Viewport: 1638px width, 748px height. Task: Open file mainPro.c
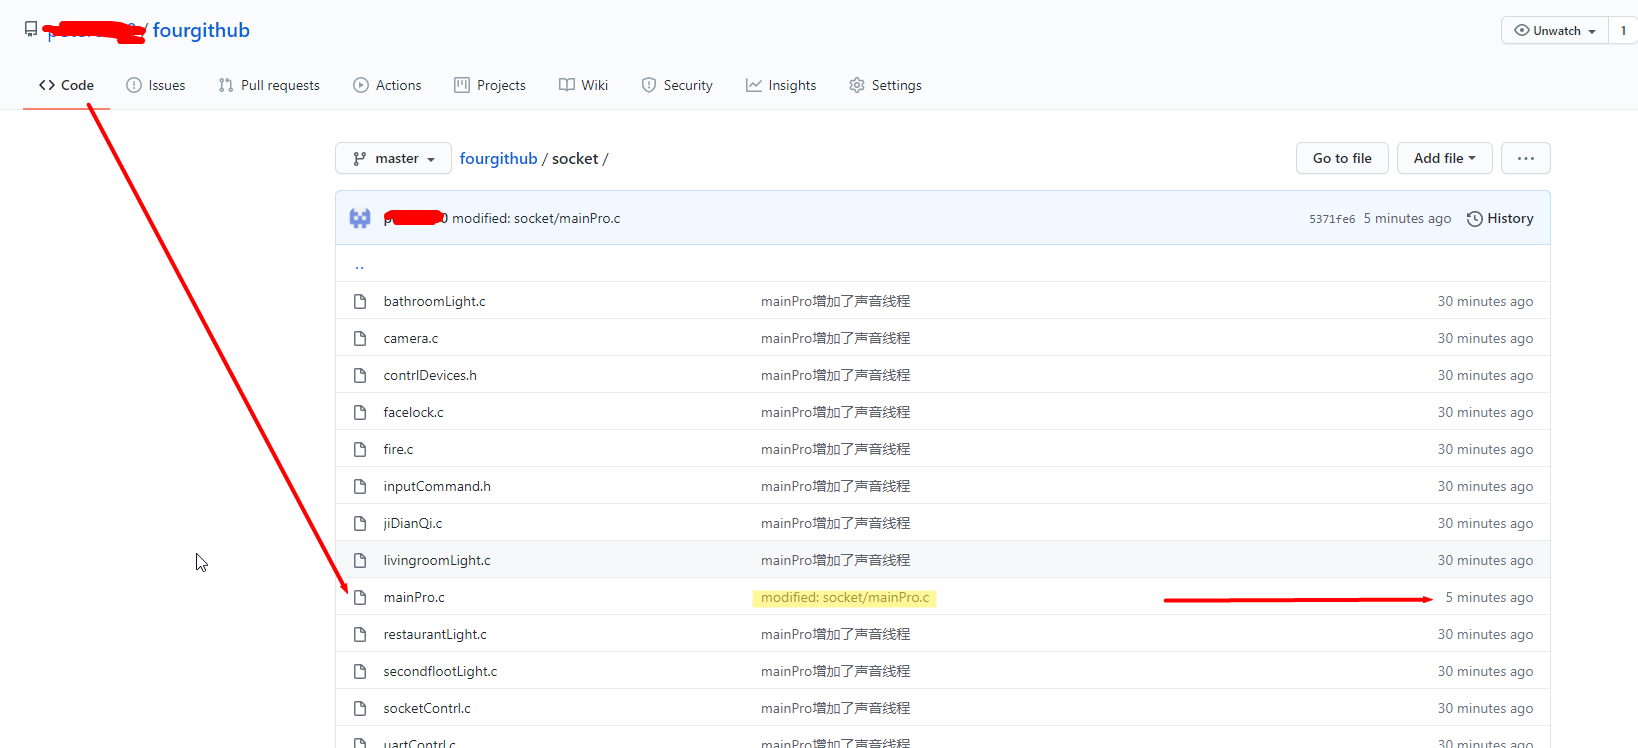(x=414, y=597)
